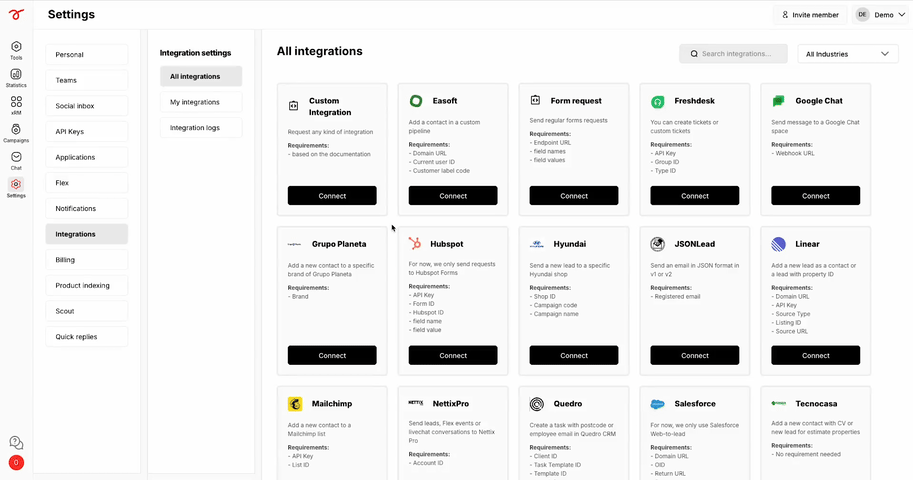Open Applications settings
This screenshot has width=913, height=480.
87,157
